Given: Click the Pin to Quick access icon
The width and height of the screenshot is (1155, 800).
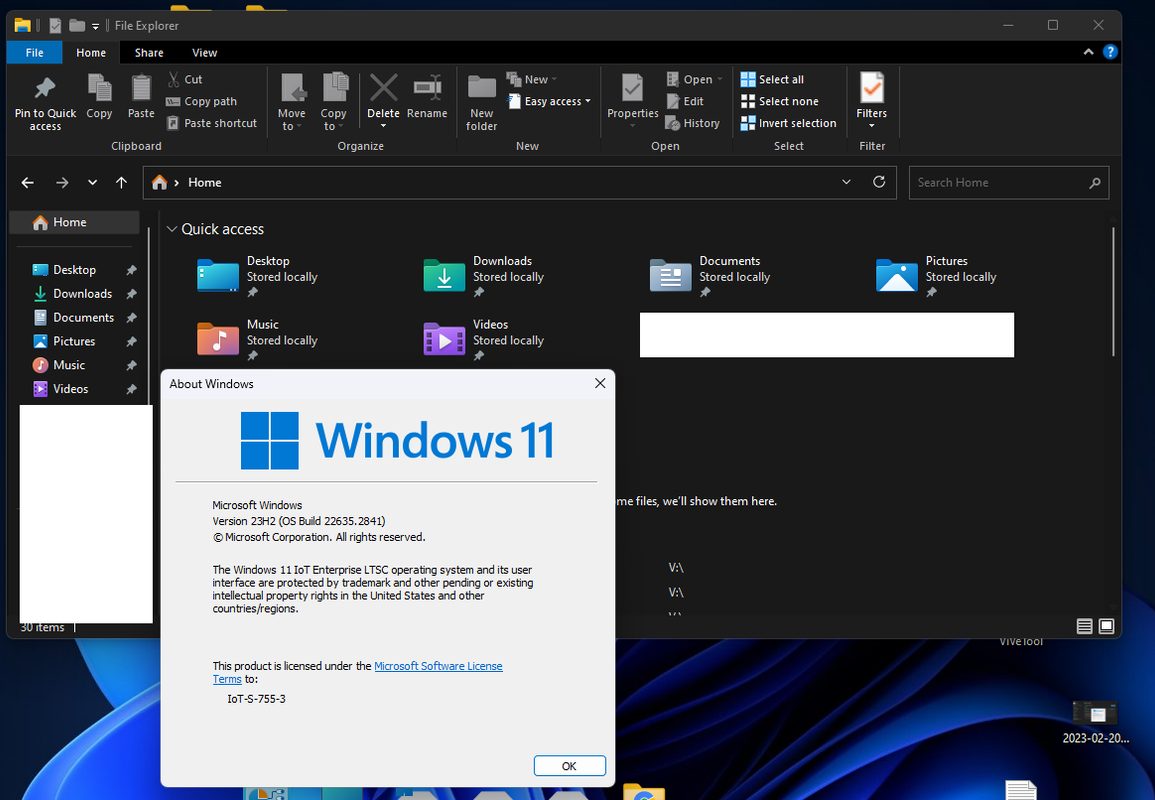Looking at the screenshot, I should pyautogui.click(x=45, y=89).
